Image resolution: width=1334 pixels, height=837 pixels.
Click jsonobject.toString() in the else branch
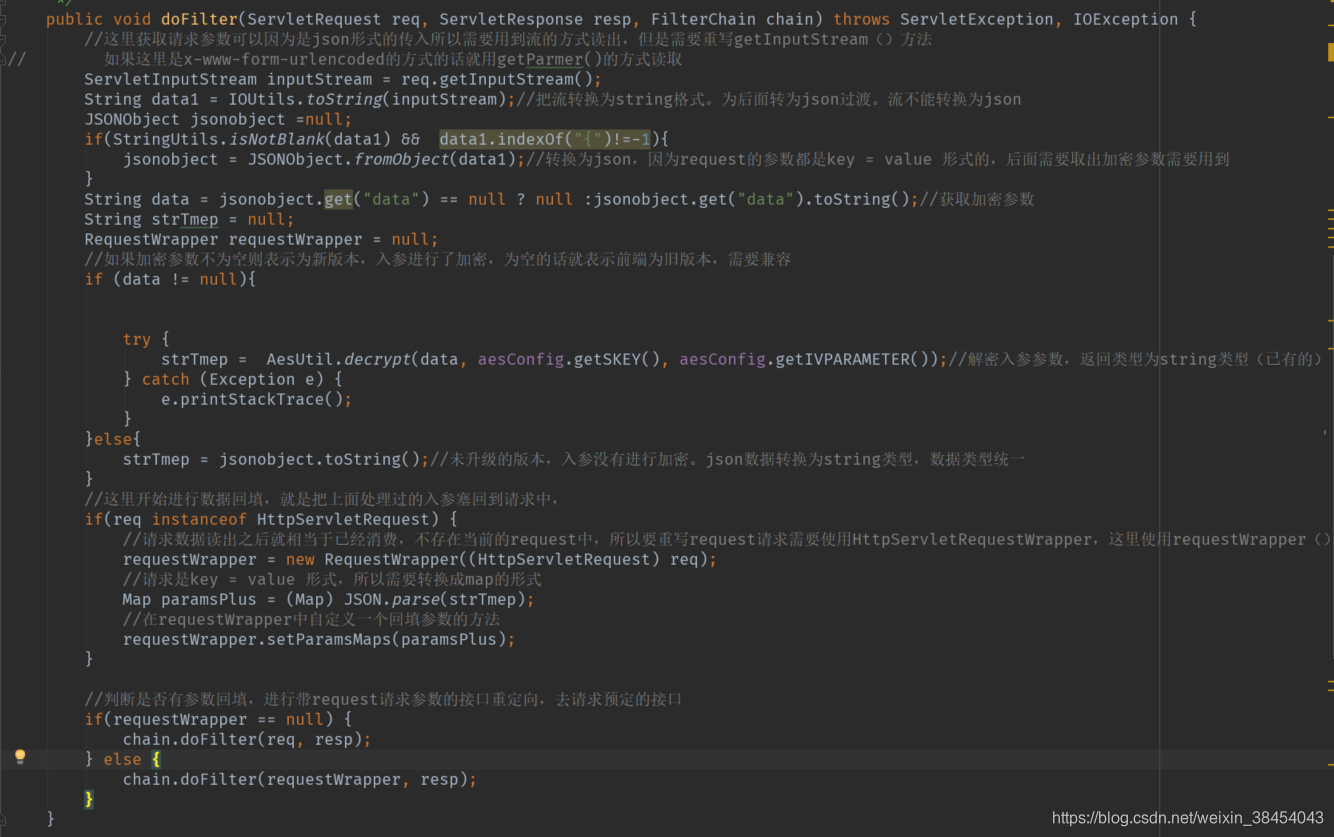click(324, 459)
